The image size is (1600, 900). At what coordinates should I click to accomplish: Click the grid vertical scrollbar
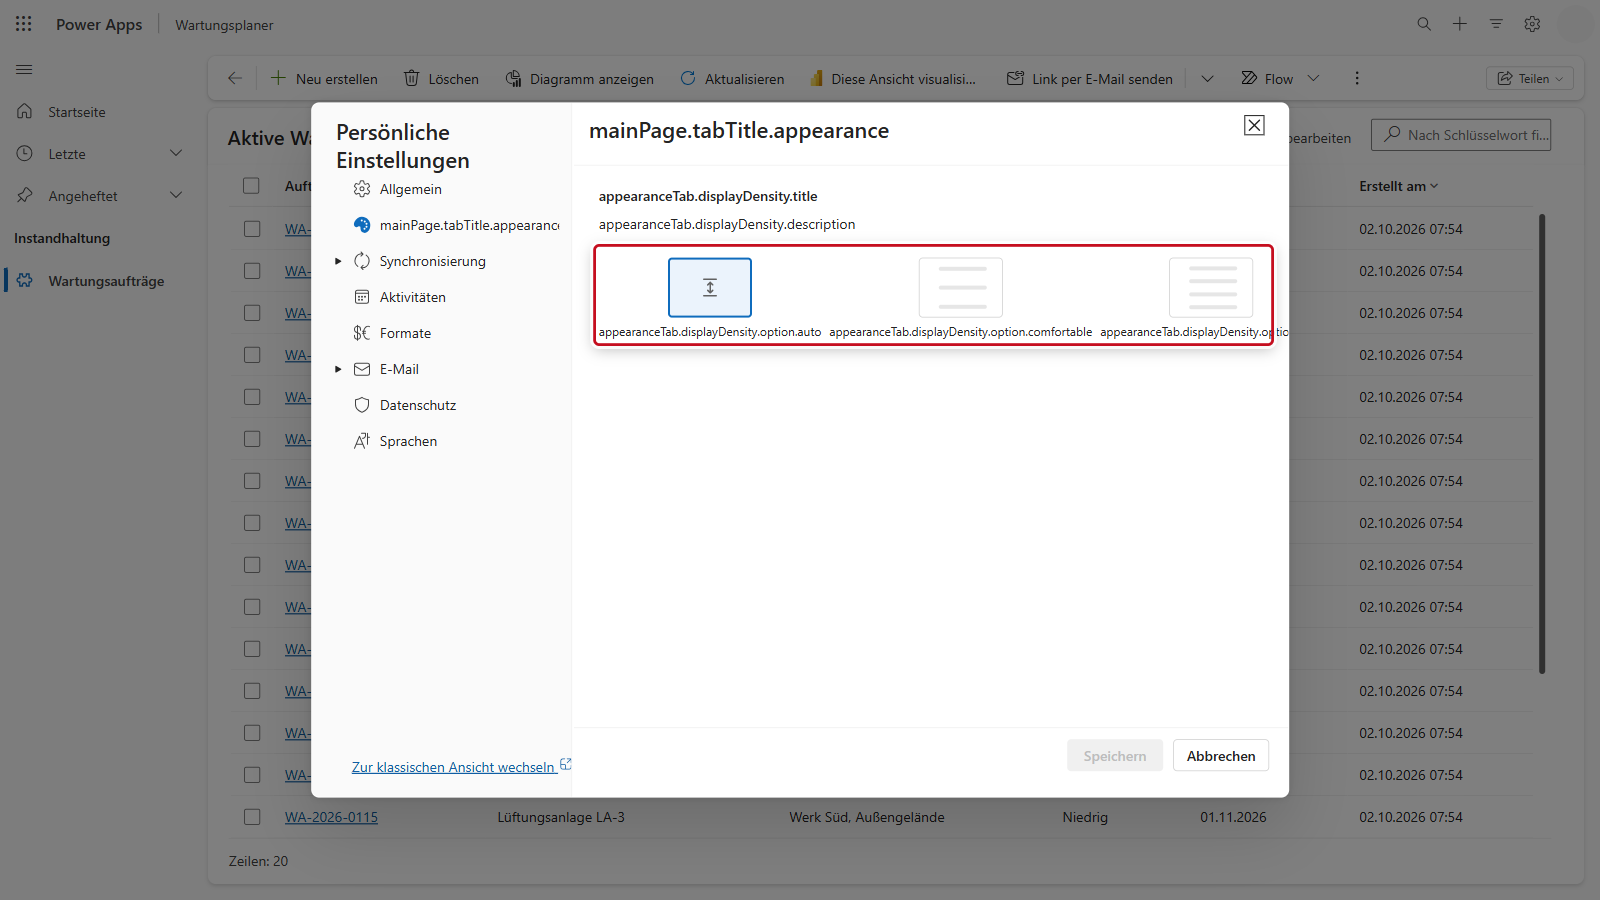coord(1542,443)
